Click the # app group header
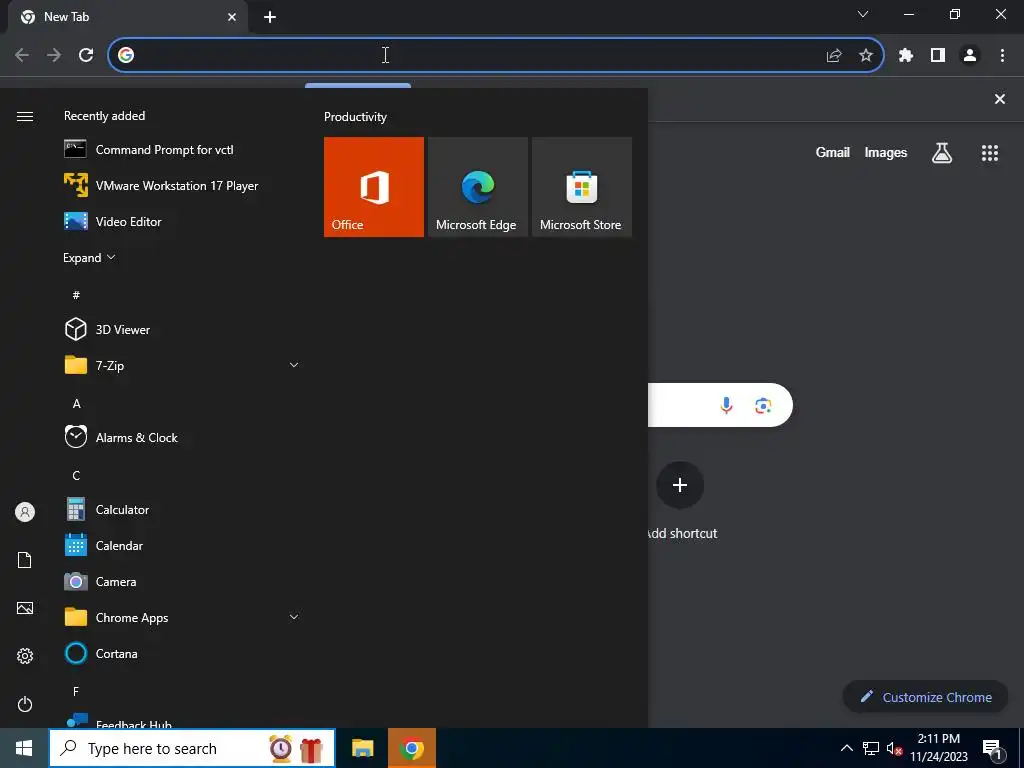Screen dimensions: 1024x768 (x=76, y=295)
